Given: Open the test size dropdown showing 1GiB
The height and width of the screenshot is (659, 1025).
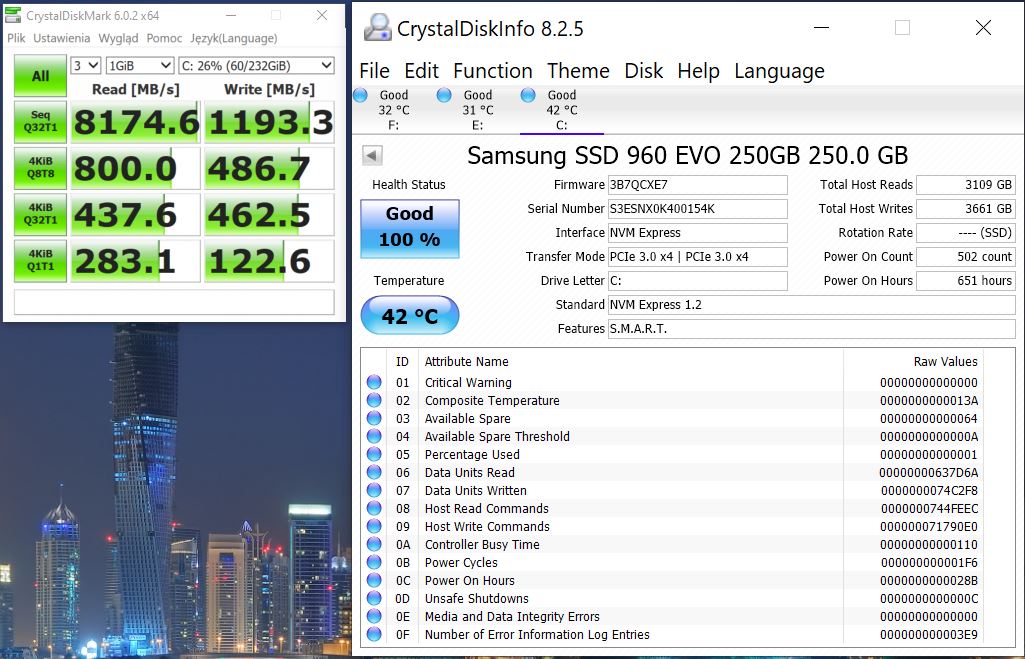Looking at the screenshot, I should tap(140, 65).
